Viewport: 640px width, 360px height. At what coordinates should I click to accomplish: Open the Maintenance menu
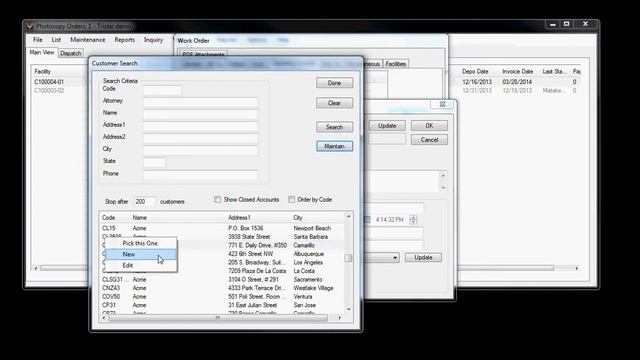click(x=88, y=40)
